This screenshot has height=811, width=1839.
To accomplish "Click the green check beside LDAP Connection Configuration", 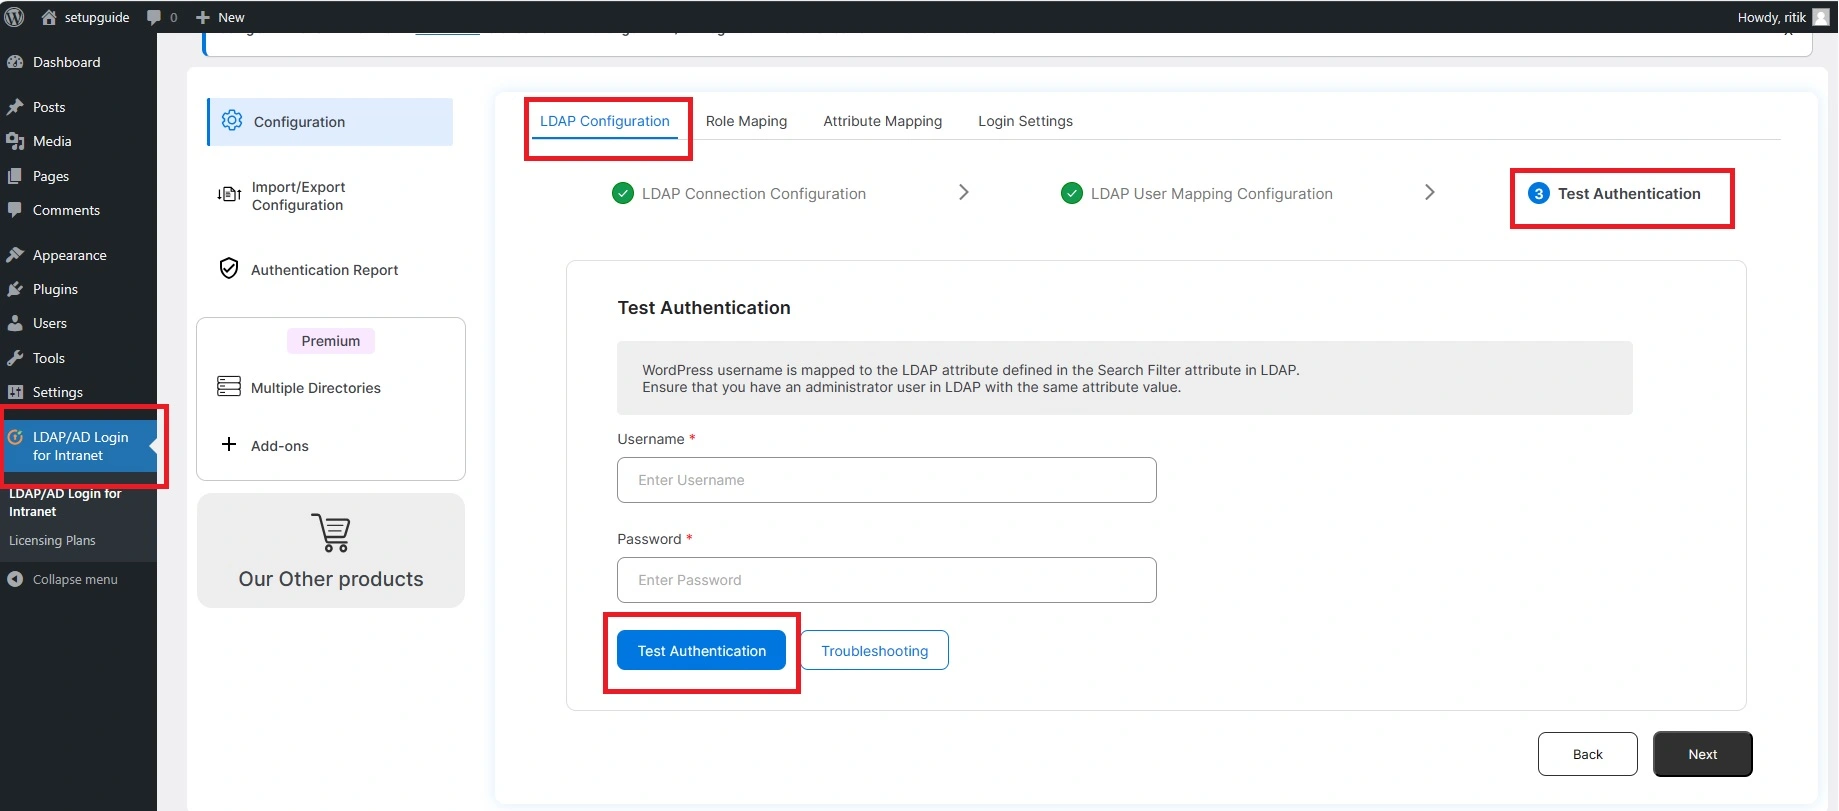I will coord(623,193).
